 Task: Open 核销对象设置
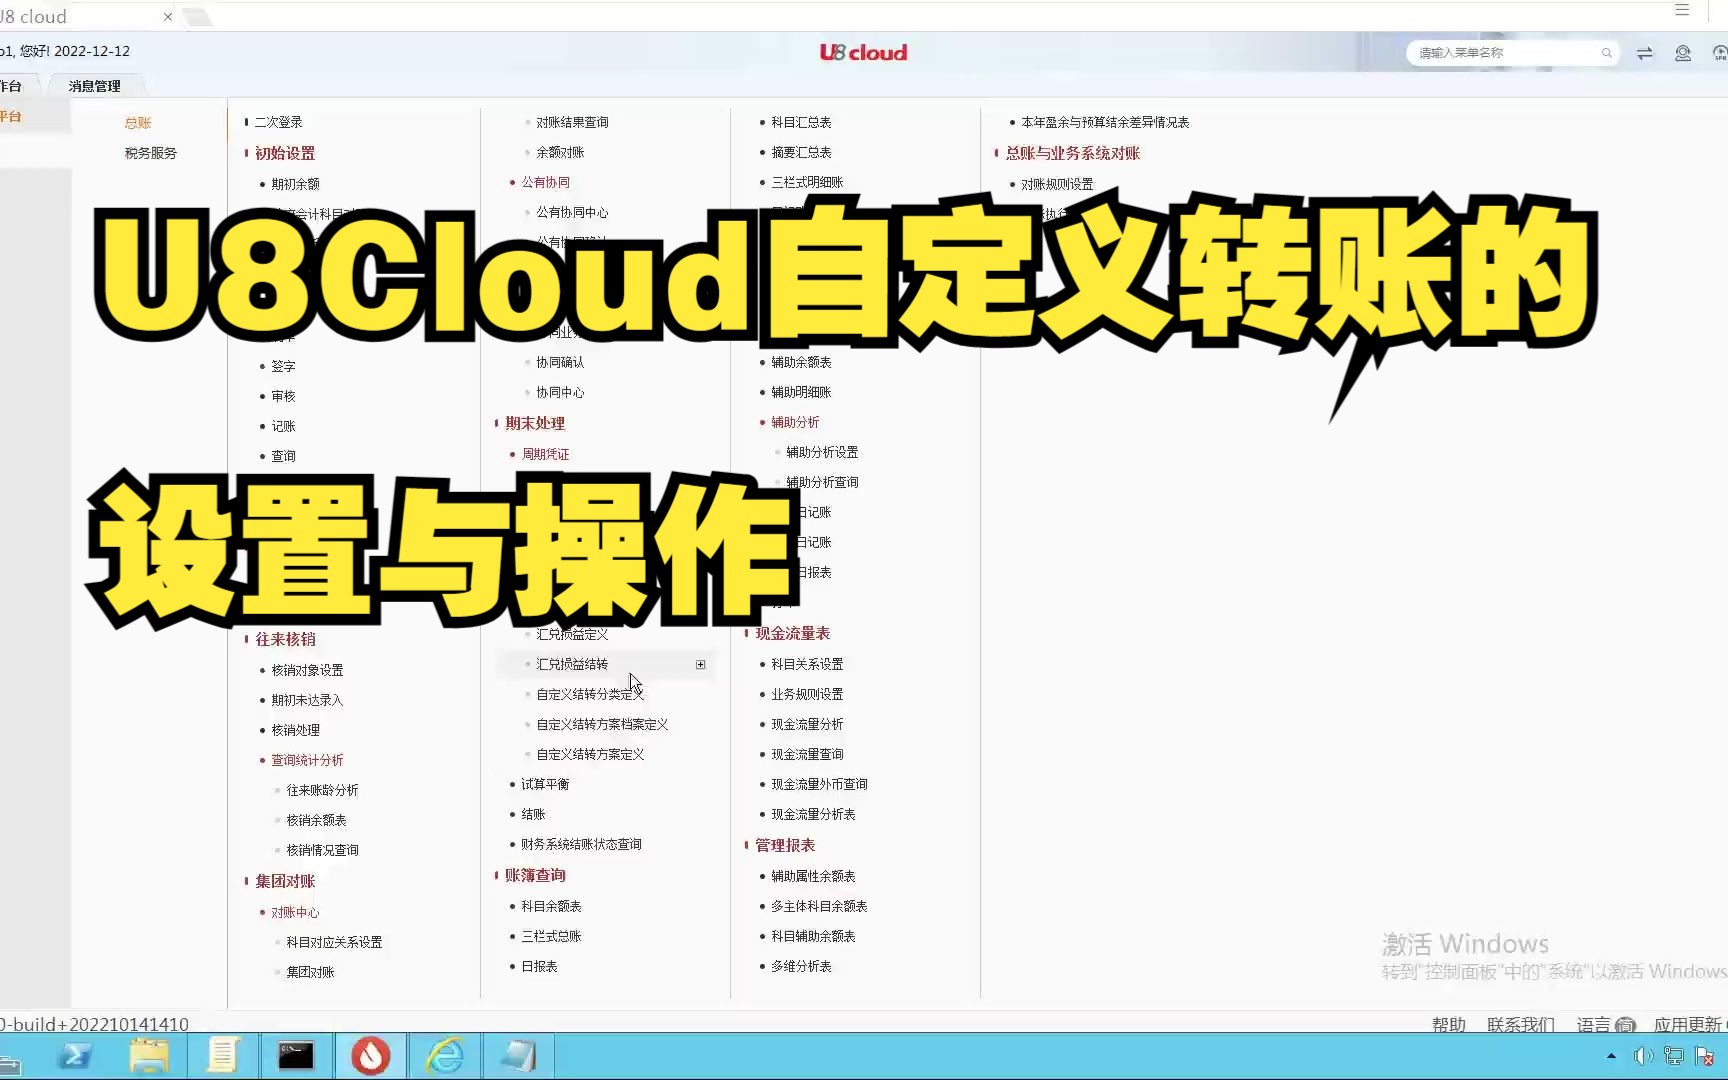[307, 670]
